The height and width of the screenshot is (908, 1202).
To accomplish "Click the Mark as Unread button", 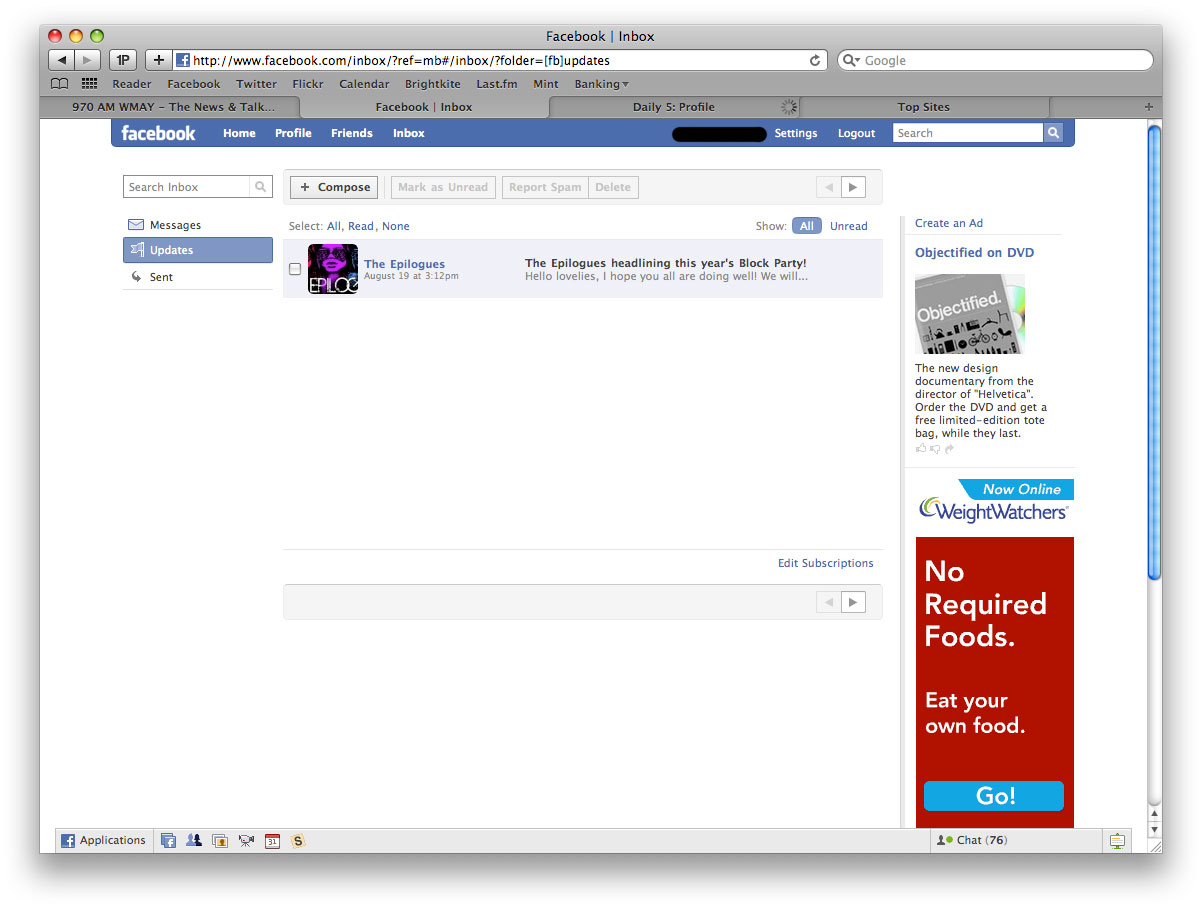I will (x=443, y=187).
